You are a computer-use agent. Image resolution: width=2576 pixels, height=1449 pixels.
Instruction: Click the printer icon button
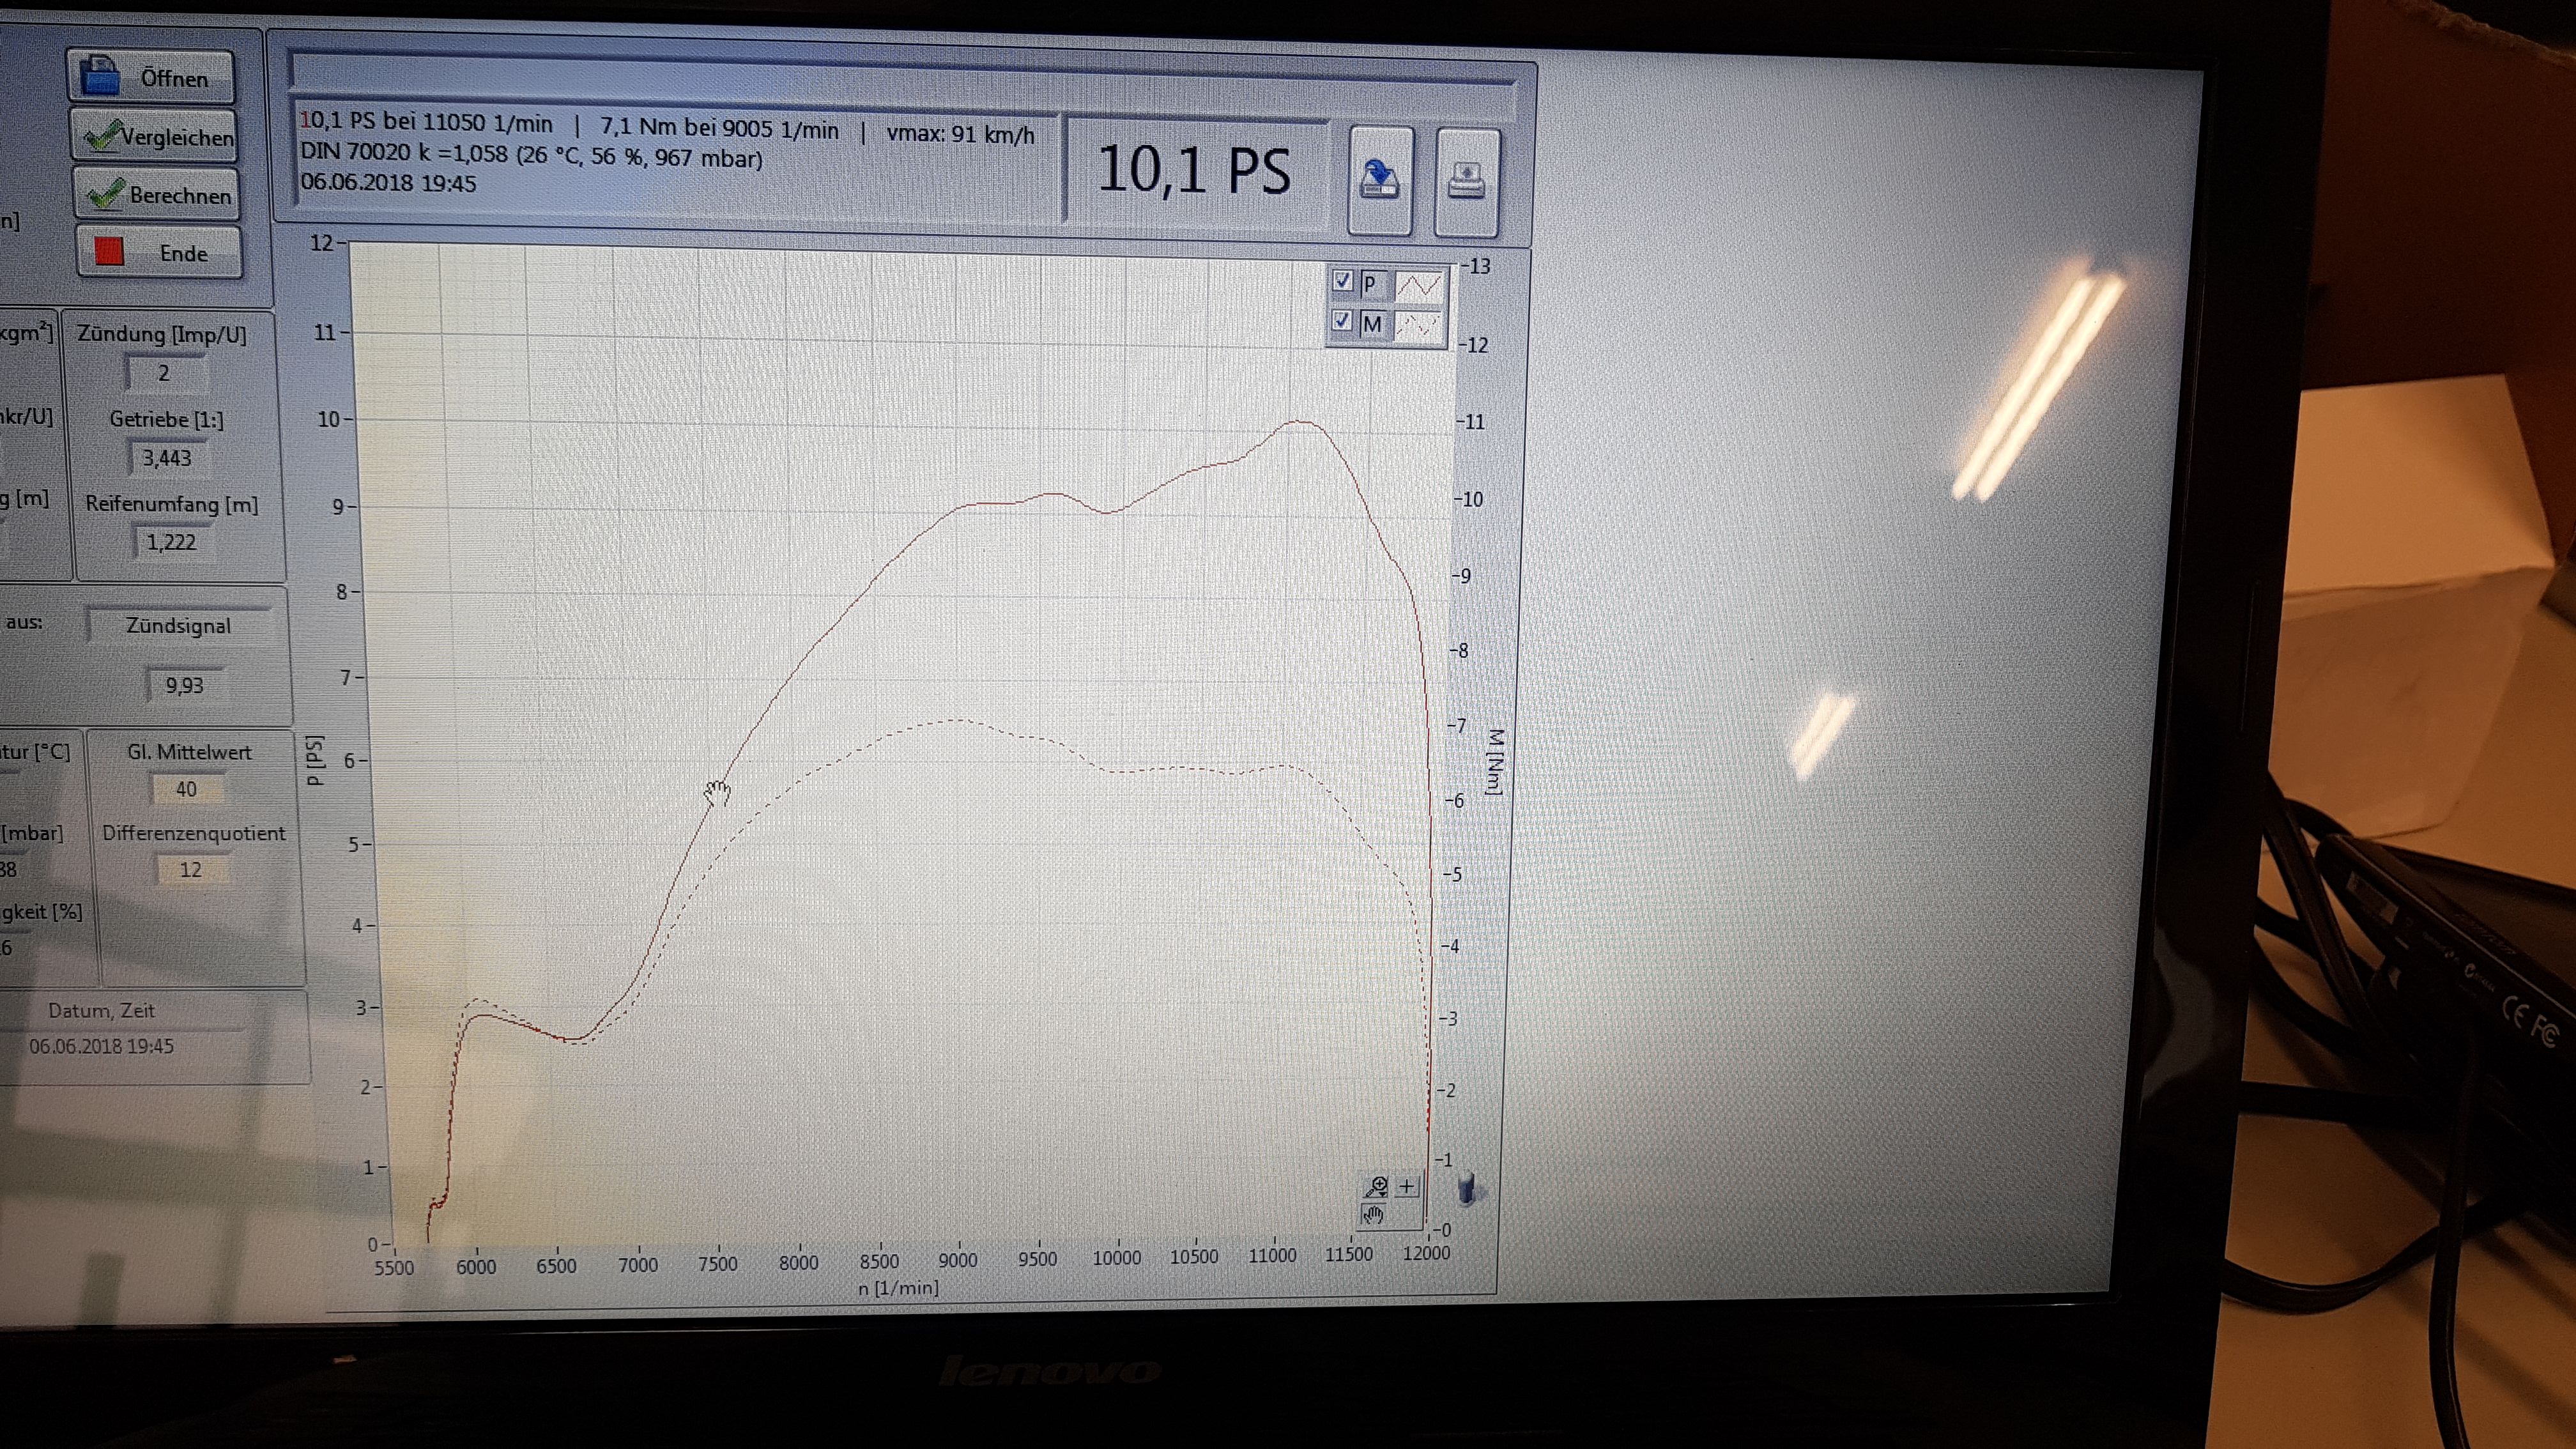1466,181
